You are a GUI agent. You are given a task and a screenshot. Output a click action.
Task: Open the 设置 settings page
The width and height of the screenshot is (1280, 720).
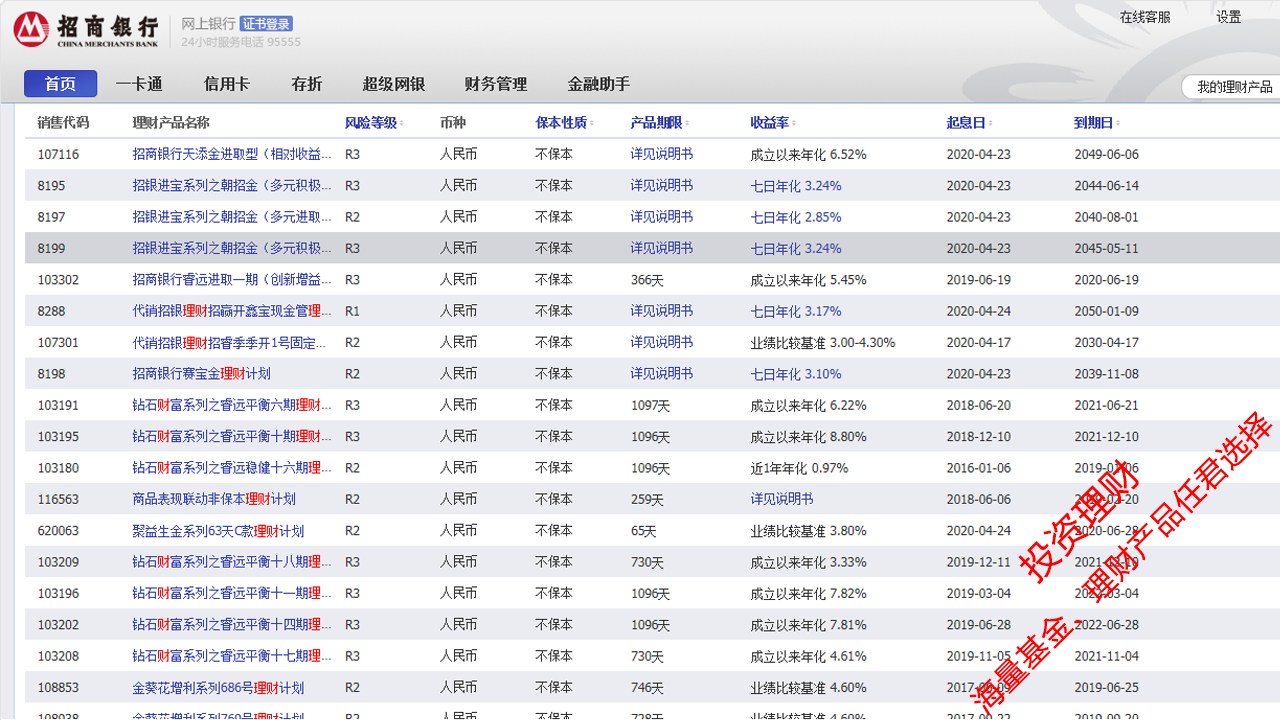pos(1228,16)
